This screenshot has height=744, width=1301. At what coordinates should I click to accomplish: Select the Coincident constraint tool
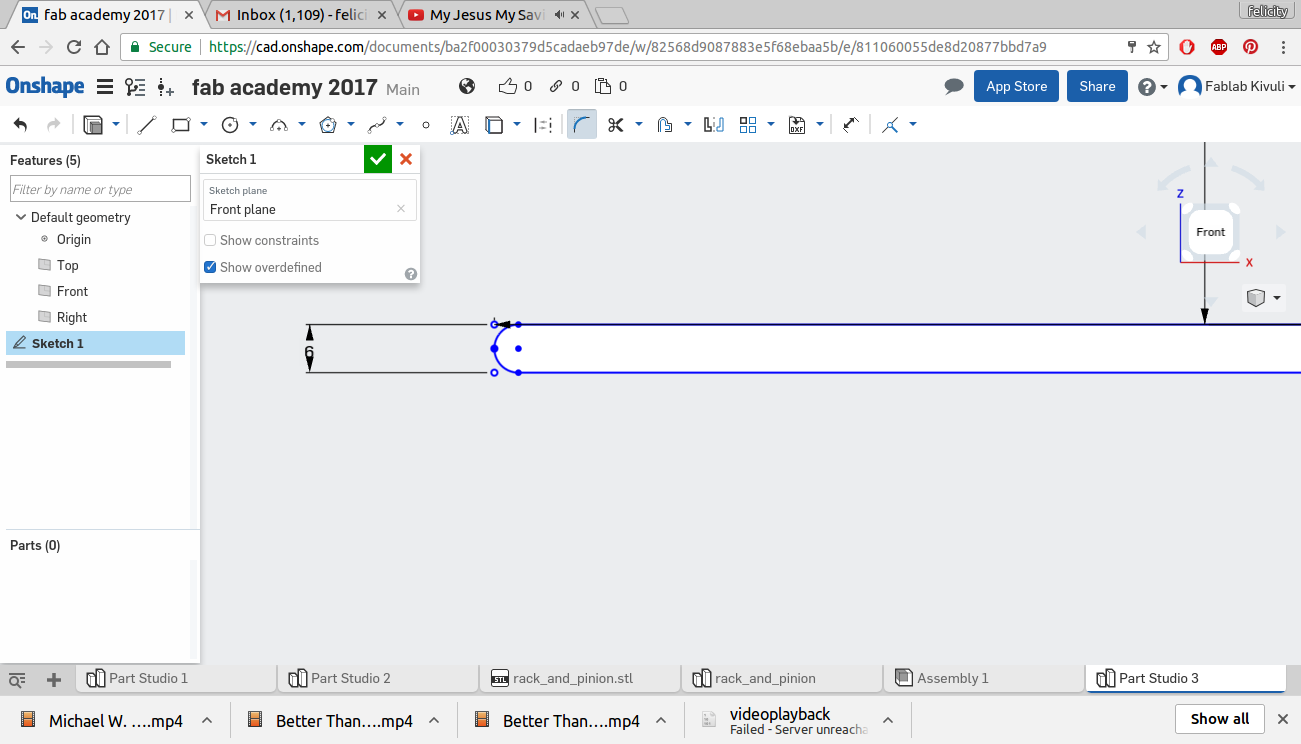(890, 125)
